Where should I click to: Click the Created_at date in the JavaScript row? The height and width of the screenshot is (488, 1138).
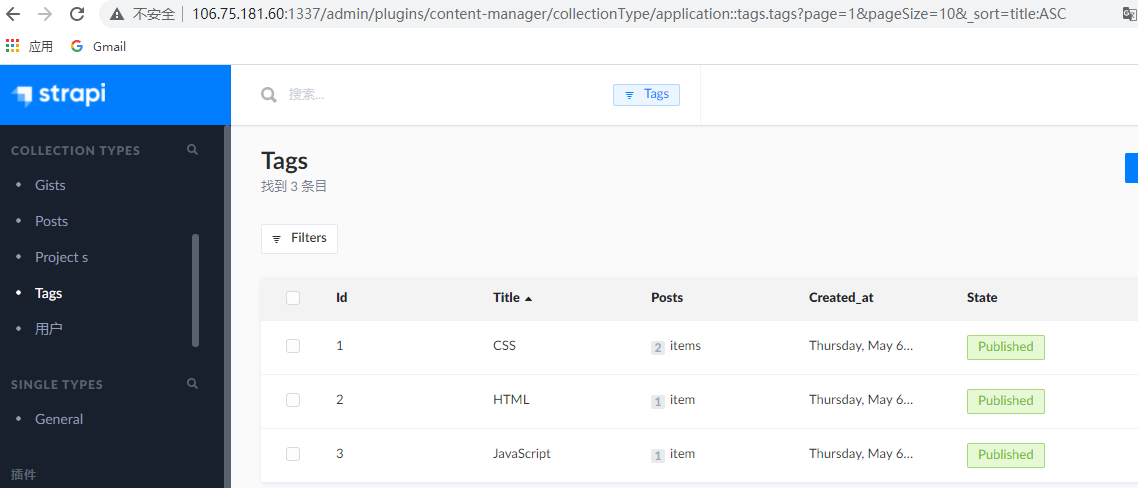861,454
